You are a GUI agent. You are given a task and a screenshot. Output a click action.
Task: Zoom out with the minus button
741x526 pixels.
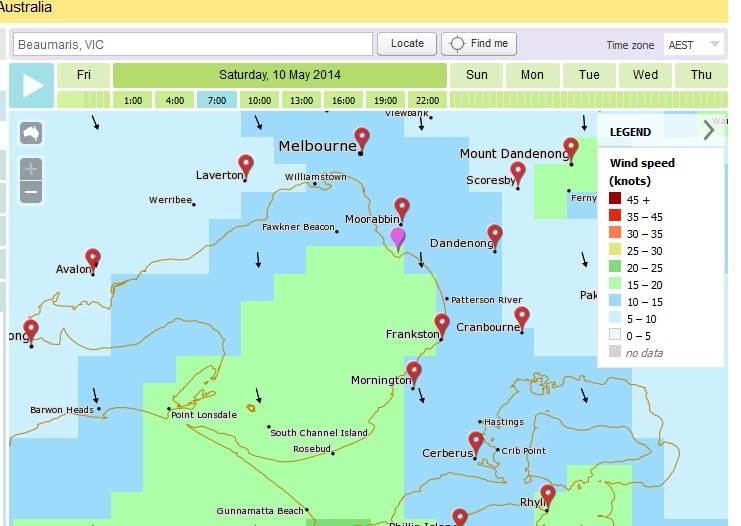(x=31, y=192)
